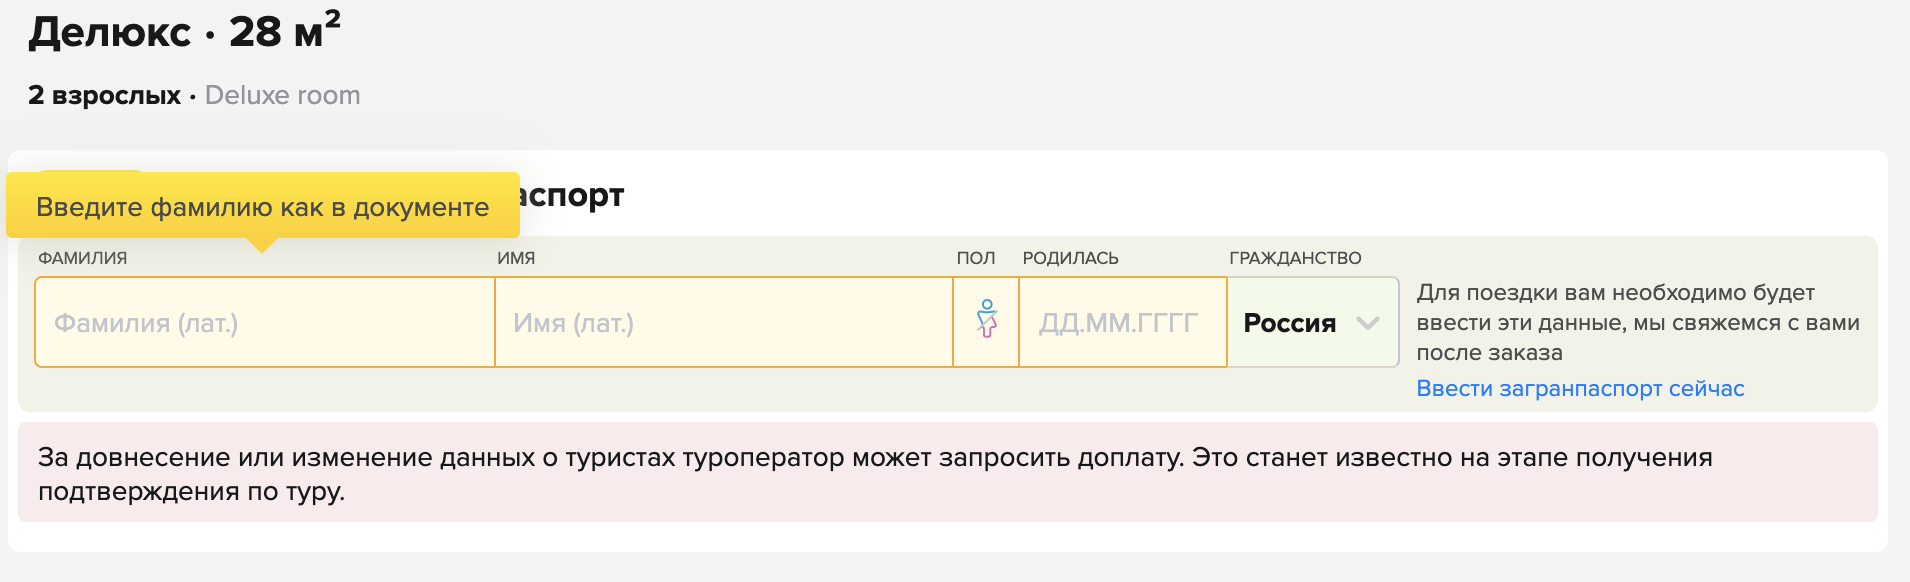Click the РОДИЛАСЬ column label
The image size is (1910, 582).
[1070, 258]
